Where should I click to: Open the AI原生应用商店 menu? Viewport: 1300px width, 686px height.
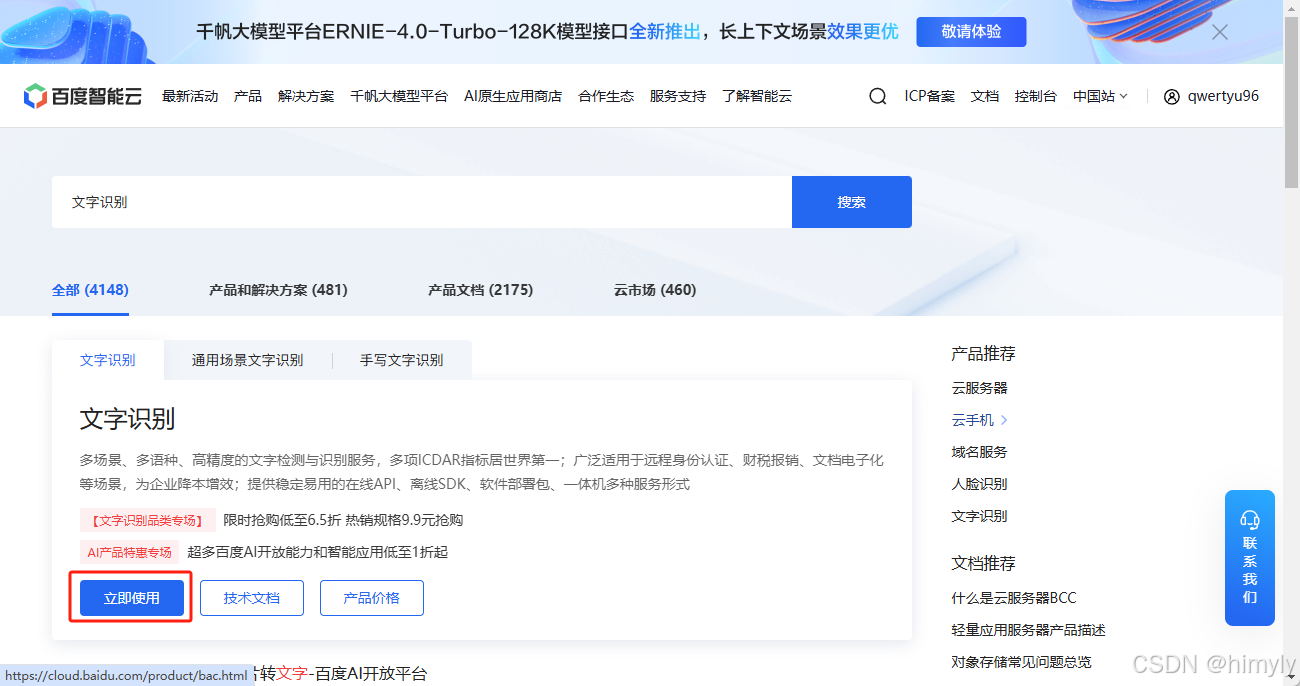coord(513,96)
